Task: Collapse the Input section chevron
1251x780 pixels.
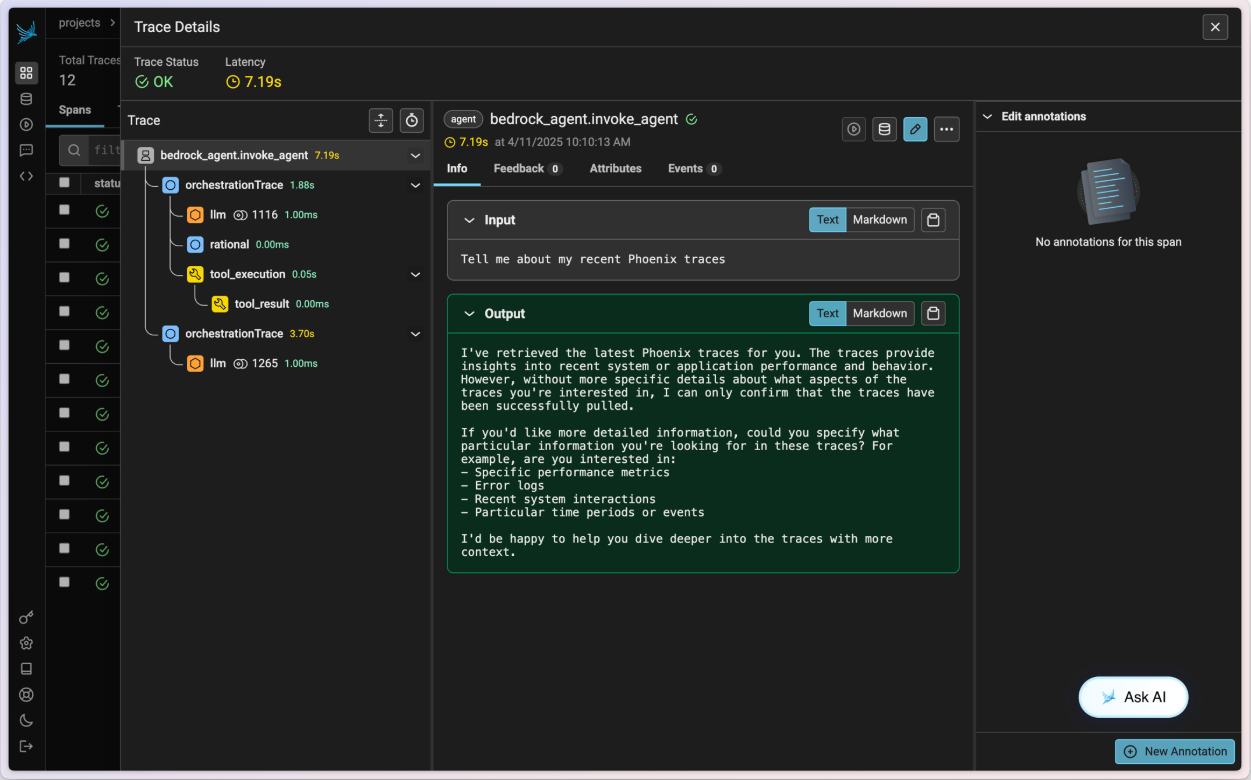Action: tap(469, 220)
